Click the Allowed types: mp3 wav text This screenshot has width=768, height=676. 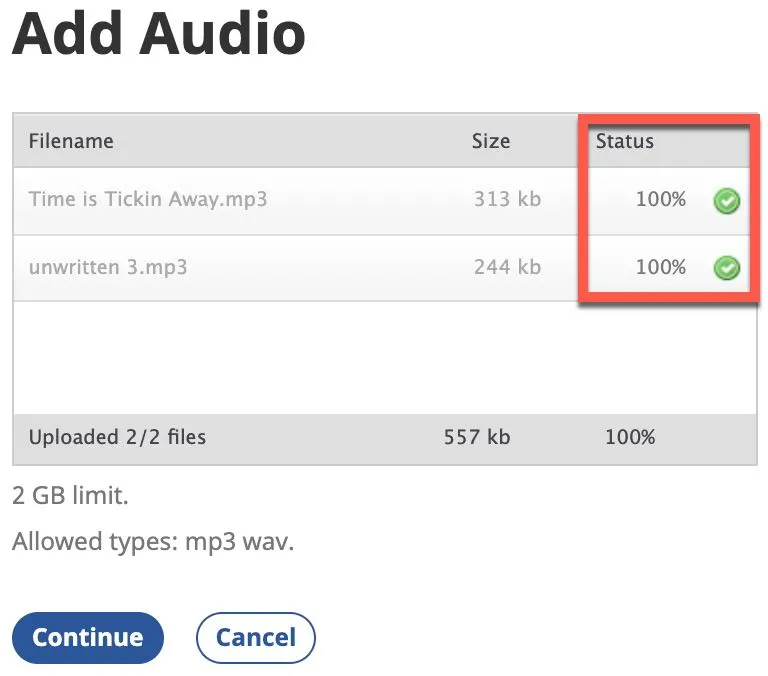(x=153, y=542)
